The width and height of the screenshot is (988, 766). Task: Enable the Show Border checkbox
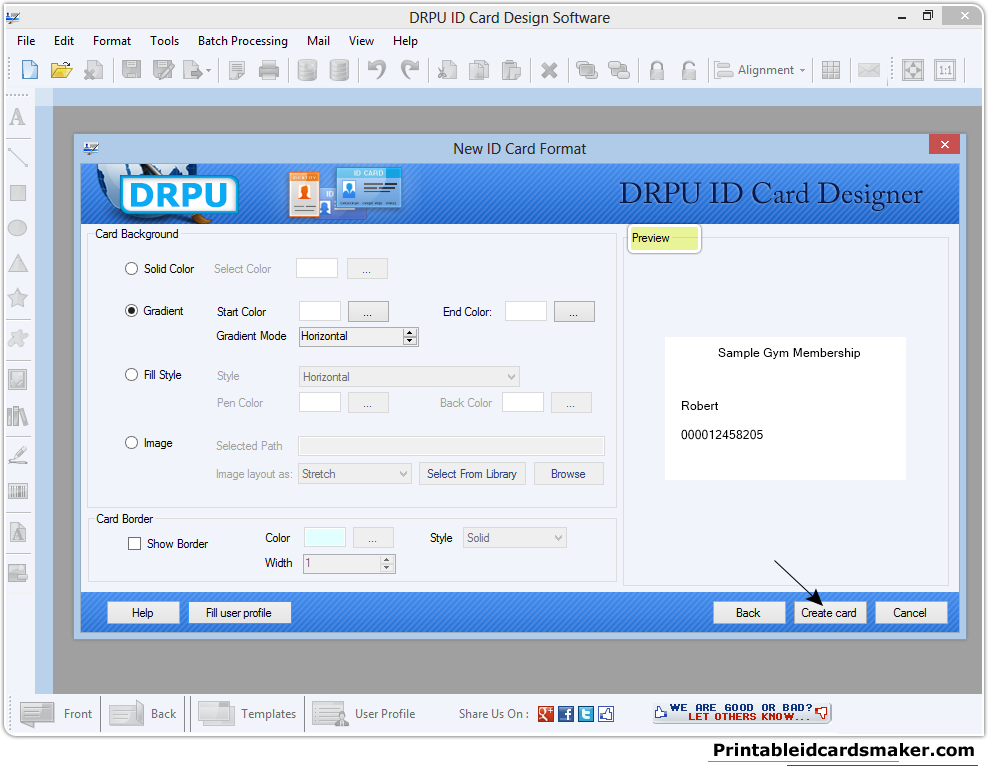click(134, 544)
